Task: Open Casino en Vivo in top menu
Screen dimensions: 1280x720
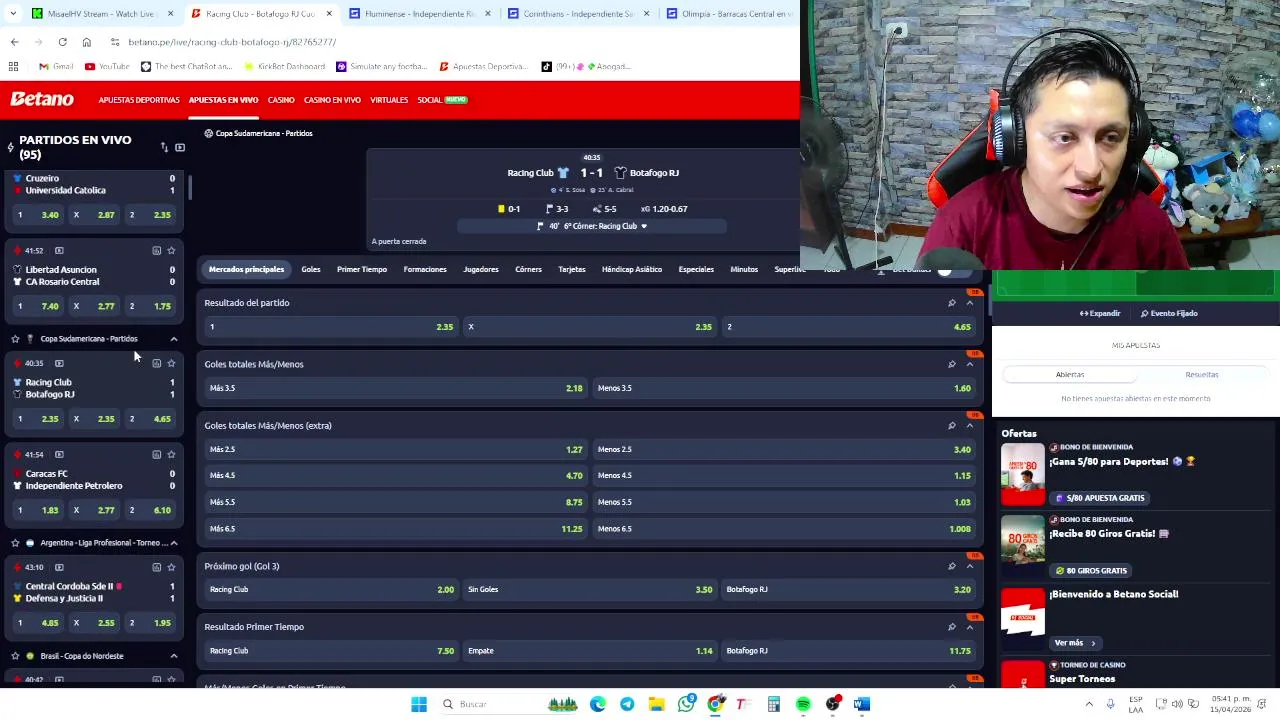Action: (x=332, y=100)
